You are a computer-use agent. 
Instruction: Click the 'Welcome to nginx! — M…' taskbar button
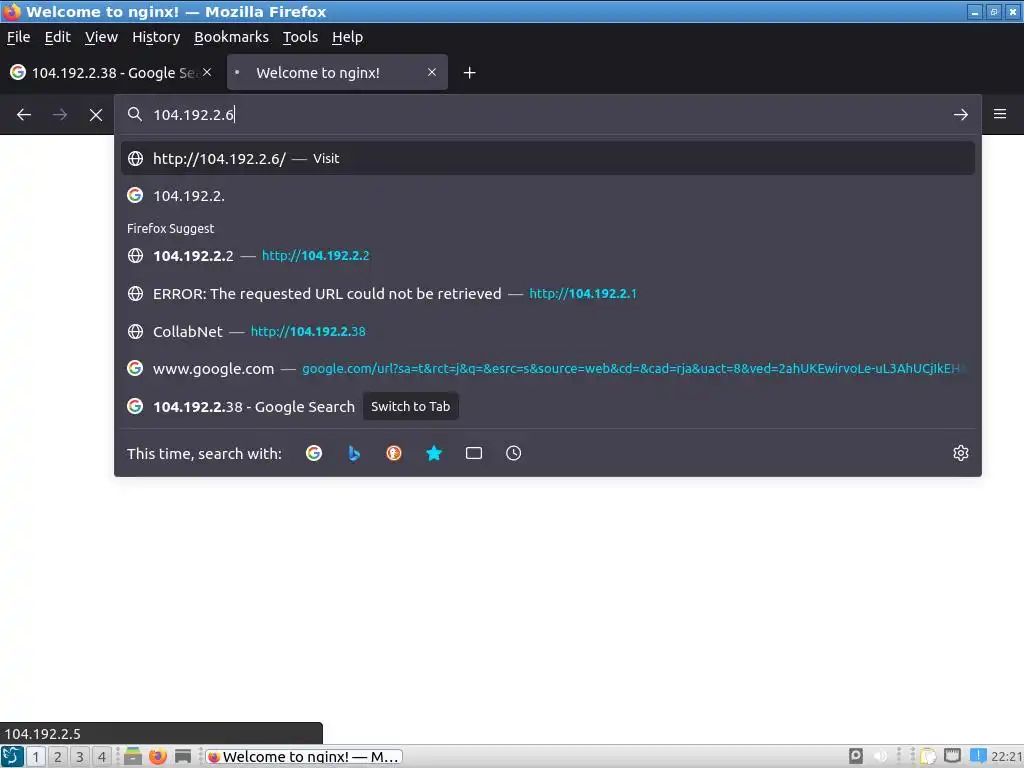pyautogui.click(x=303, y=757)
